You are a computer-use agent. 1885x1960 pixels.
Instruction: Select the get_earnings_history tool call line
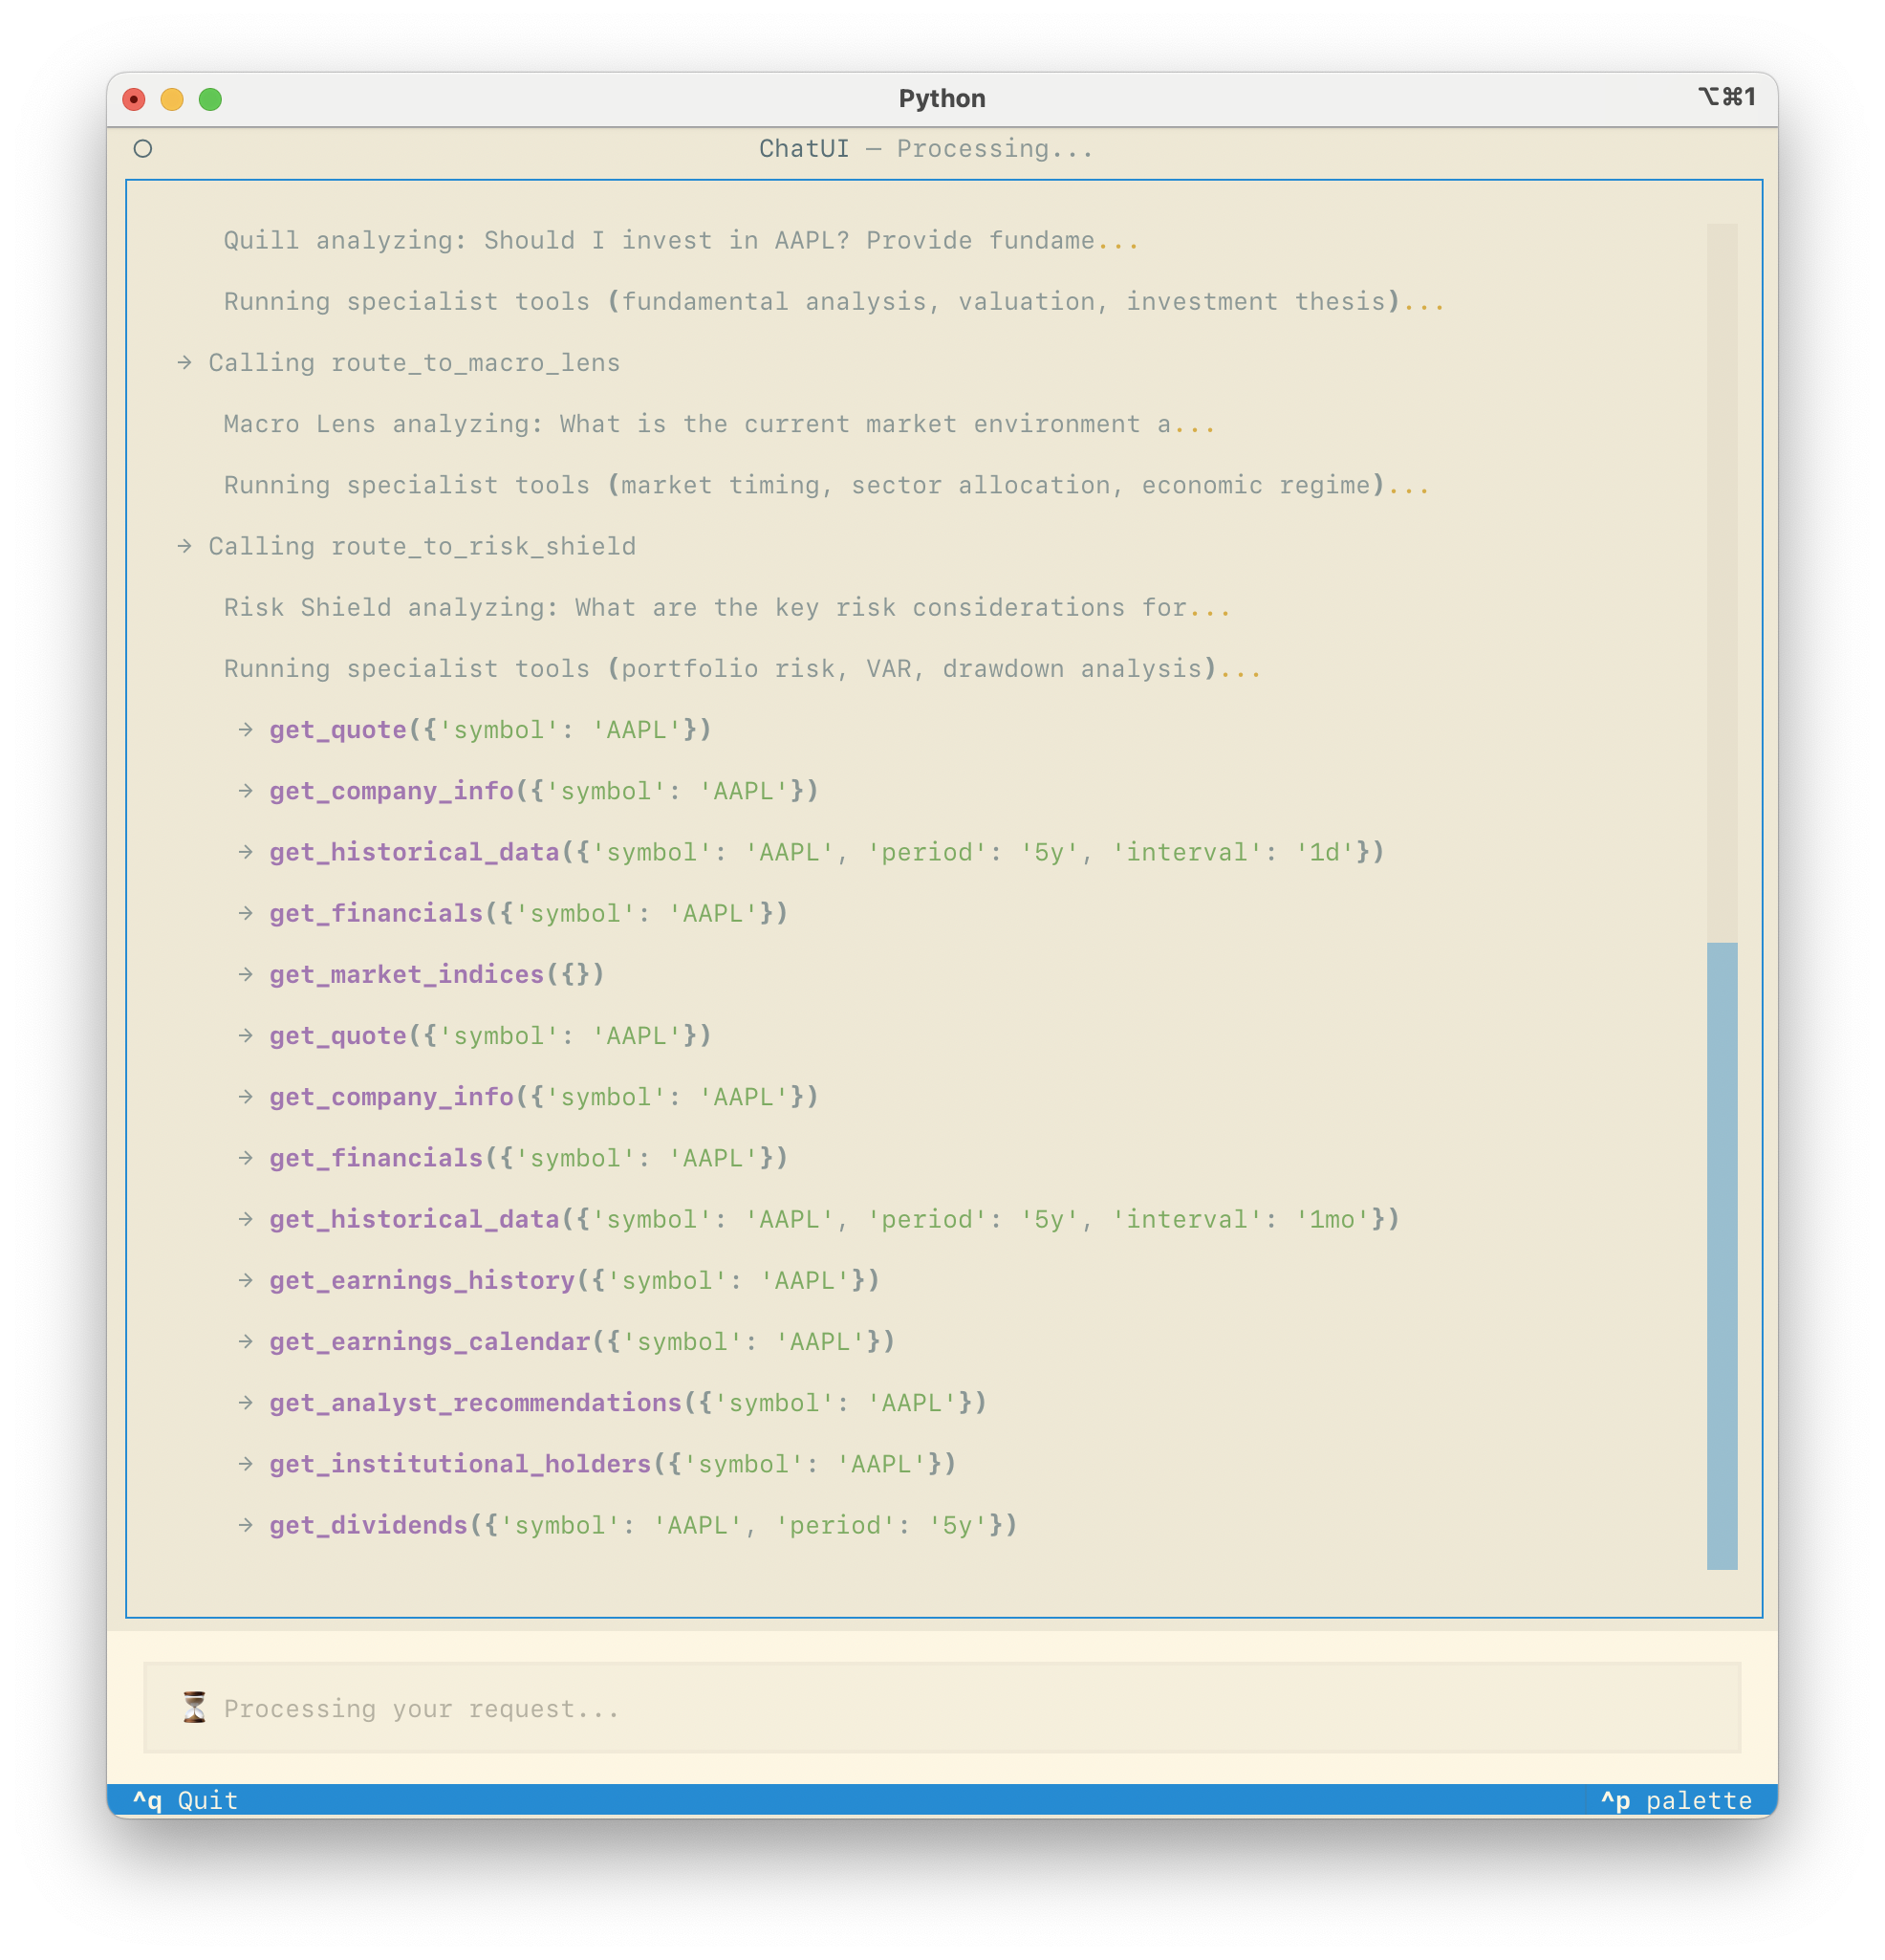click(x=573, y=1281)
